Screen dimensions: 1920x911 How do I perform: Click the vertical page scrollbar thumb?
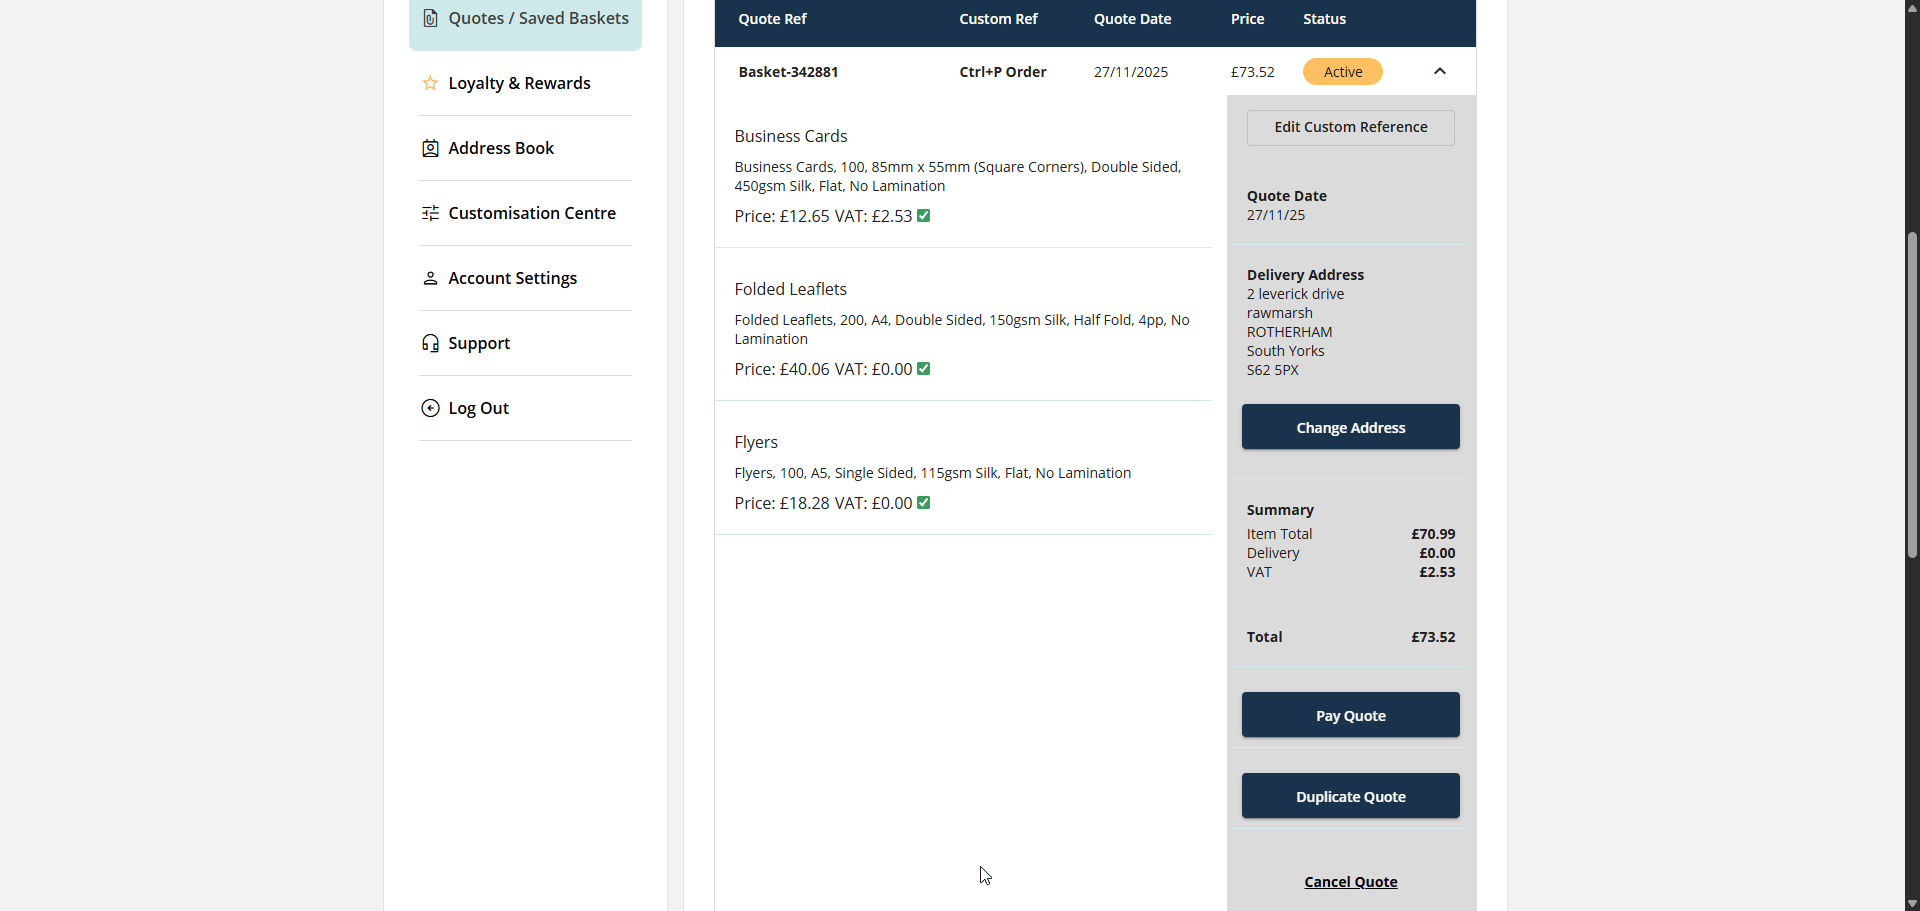1912,395
